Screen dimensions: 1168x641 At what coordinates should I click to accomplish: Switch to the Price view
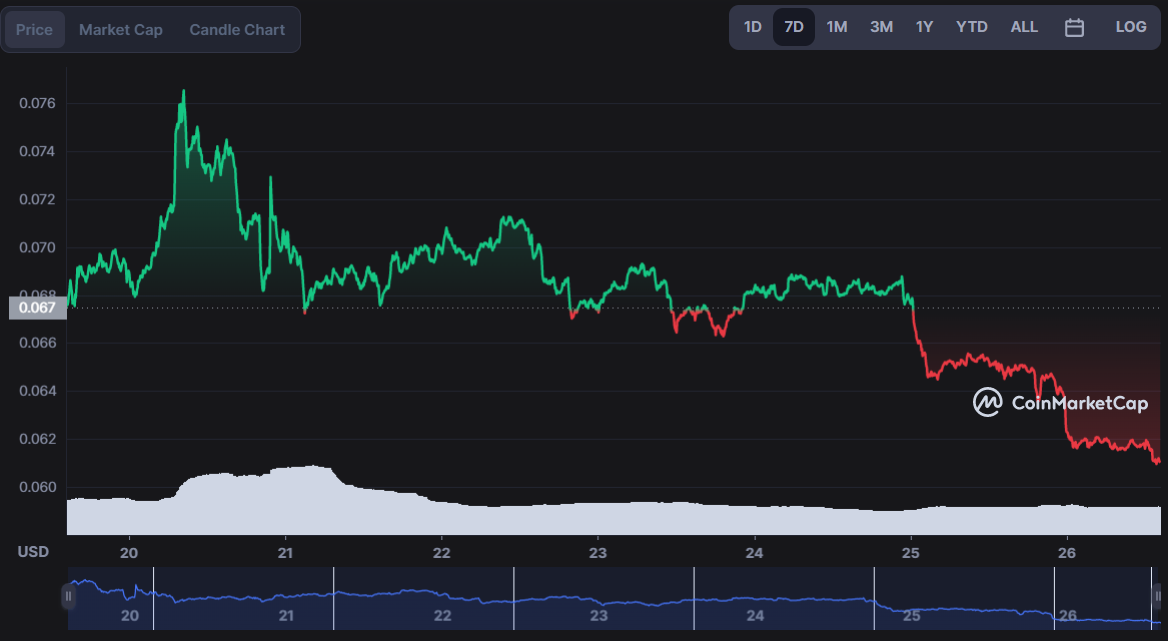point(34,30)
